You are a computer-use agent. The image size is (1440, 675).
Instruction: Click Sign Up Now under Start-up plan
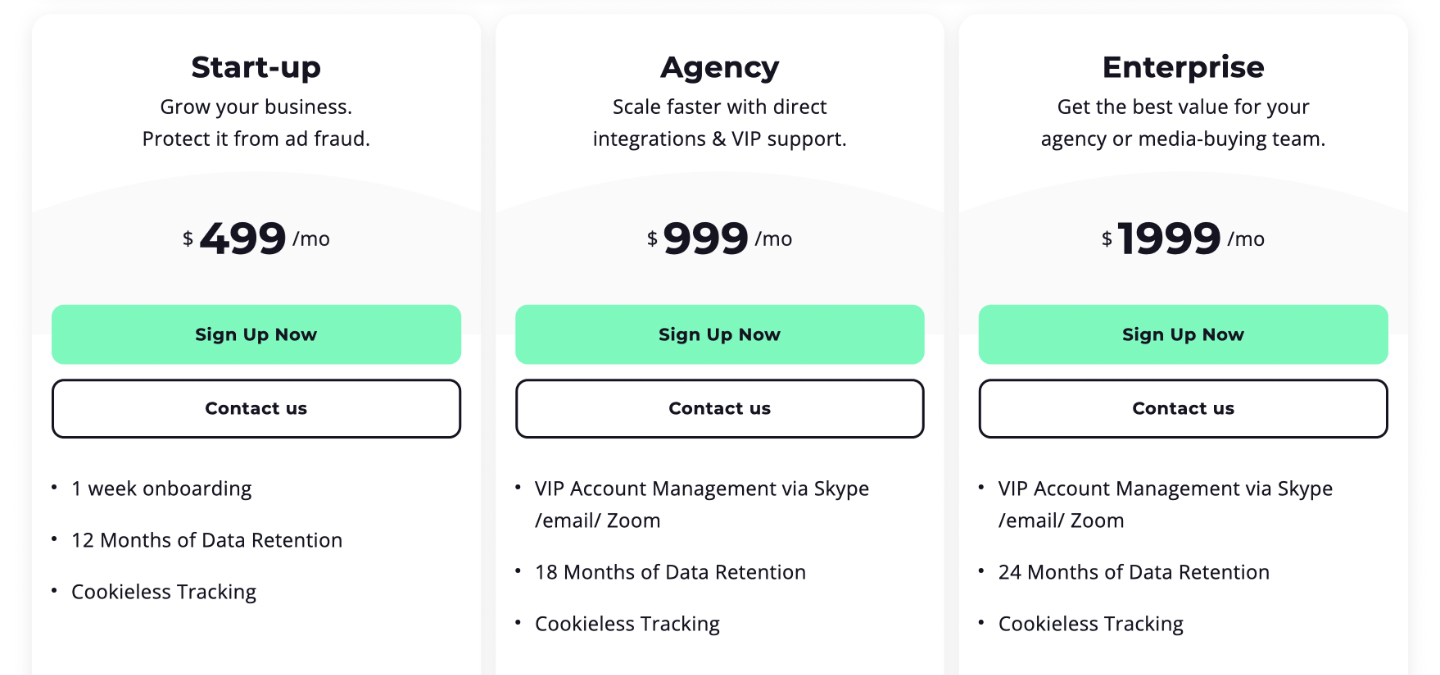(x=256, y=335)
